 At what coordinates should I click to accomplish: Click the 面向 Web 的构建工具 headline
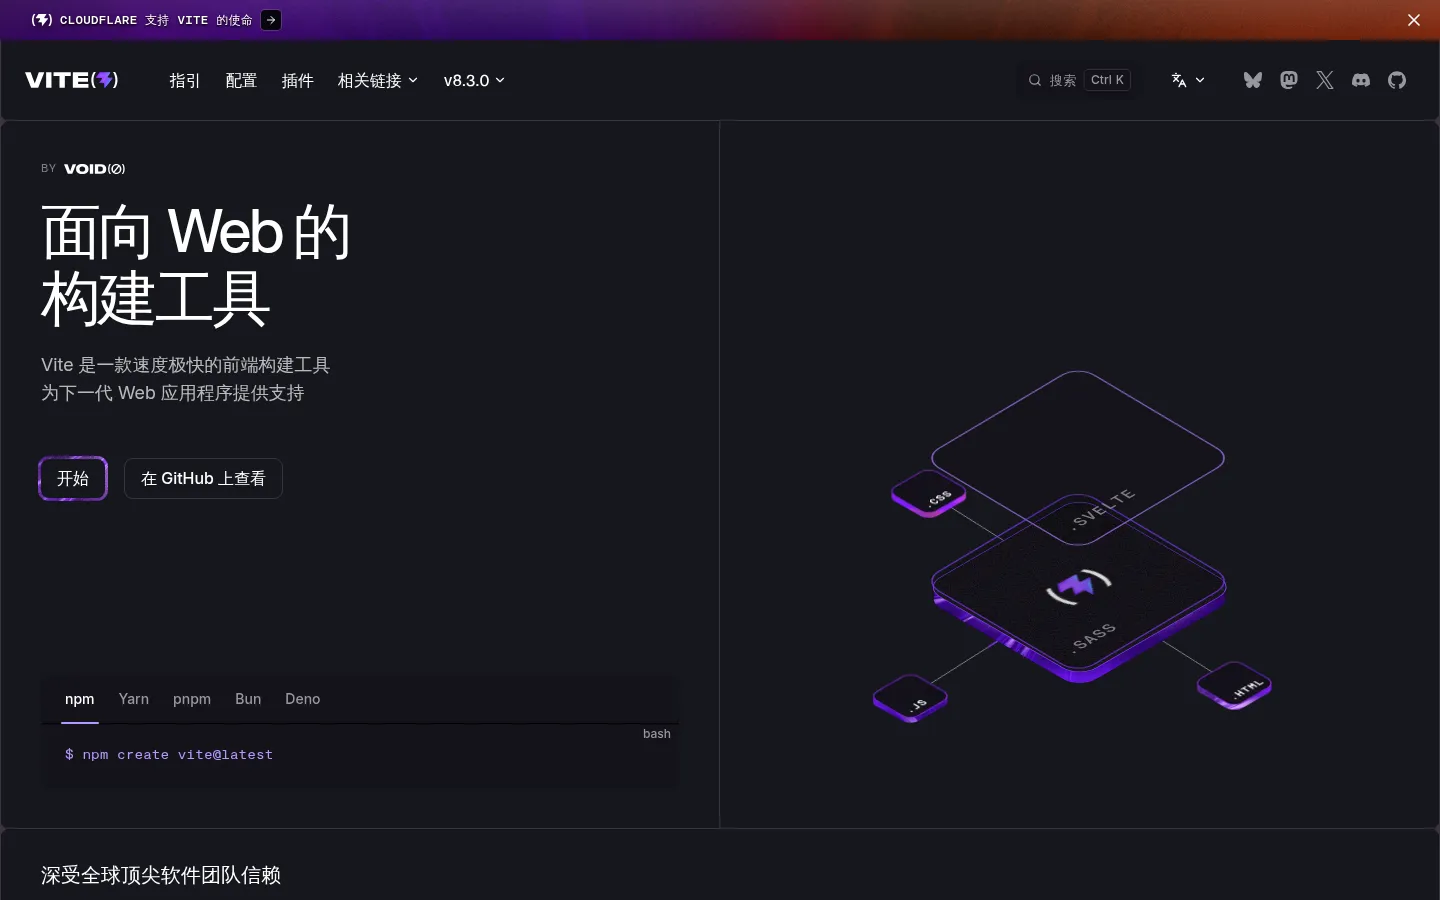tap(196, 265)
